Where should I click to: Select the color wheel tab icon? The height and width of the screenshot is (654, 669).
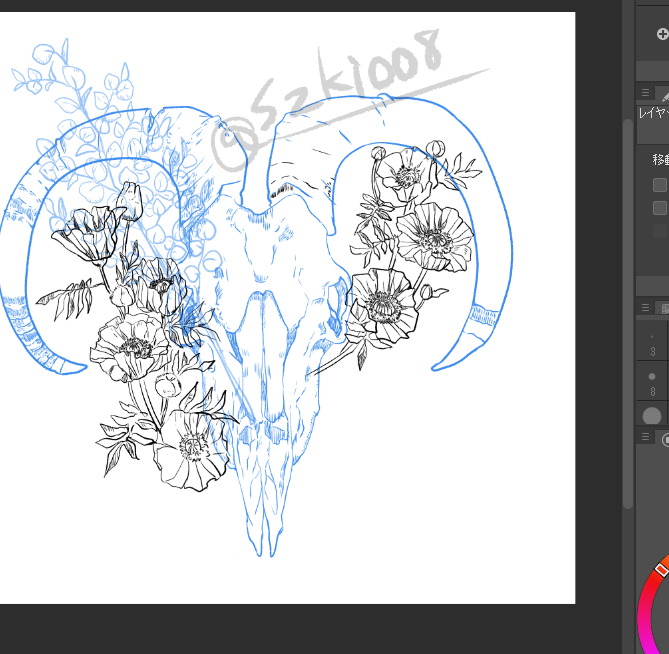coord(665,439)
